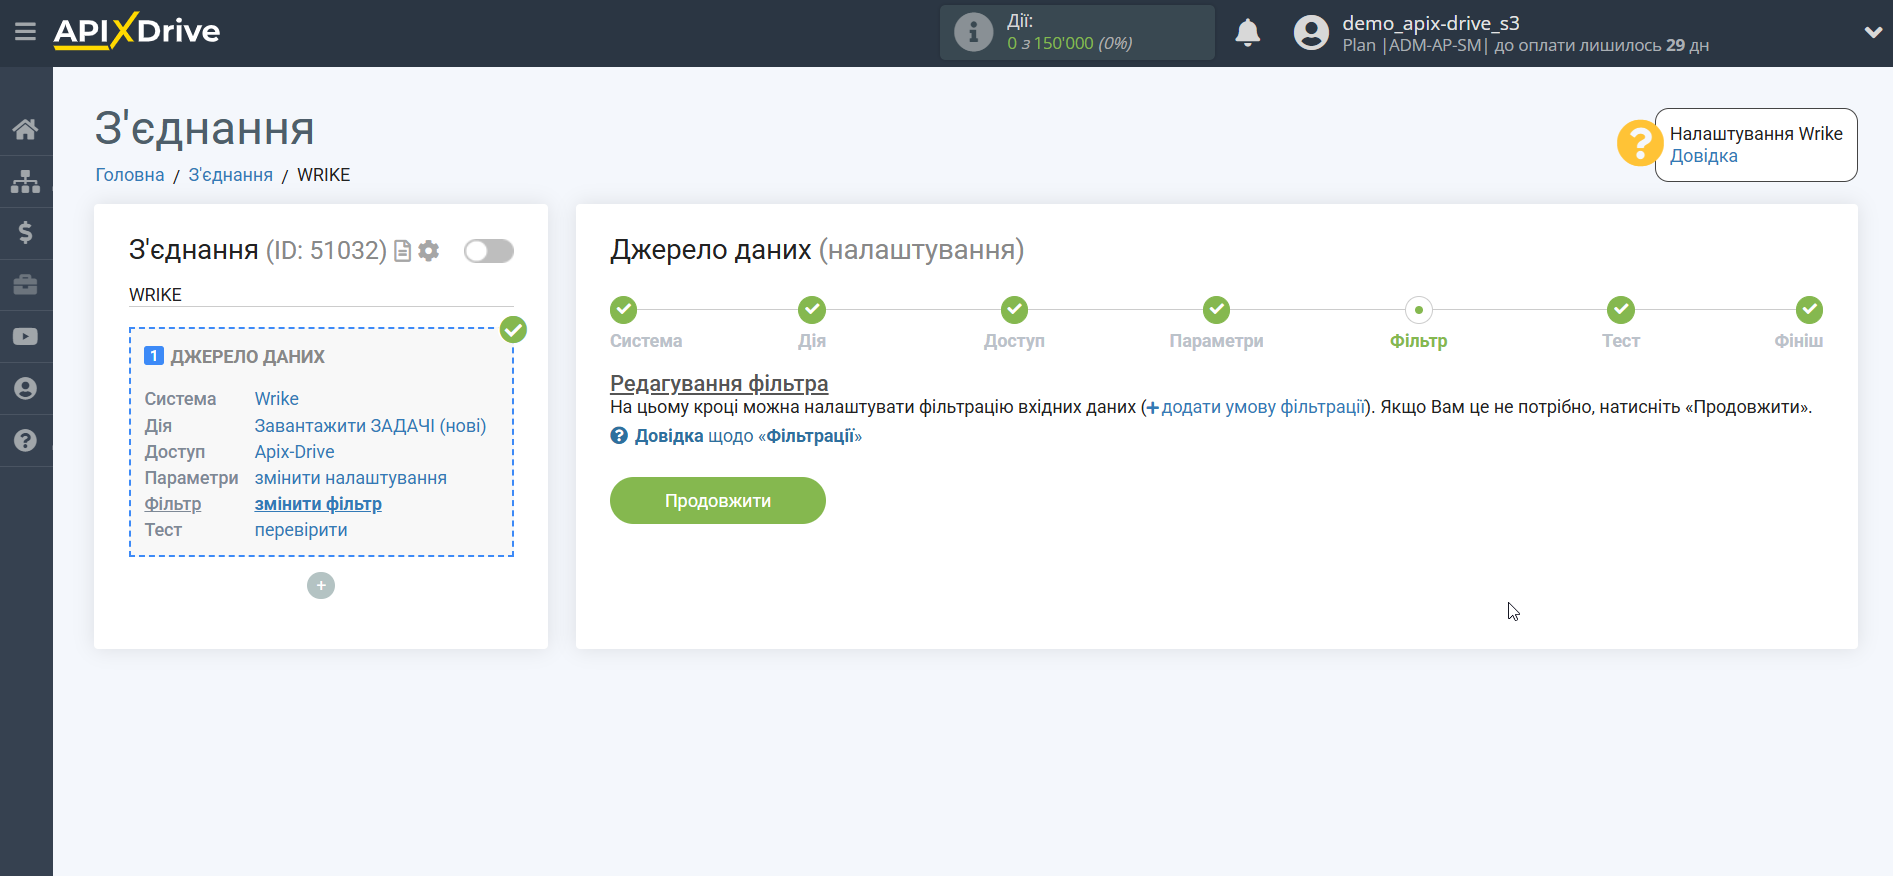Image resolution: width=1893 pixels, height=876 pixels.
Task: Click the home icon in the sidebar
Action: pyautogui.click(x=25, y=129)
